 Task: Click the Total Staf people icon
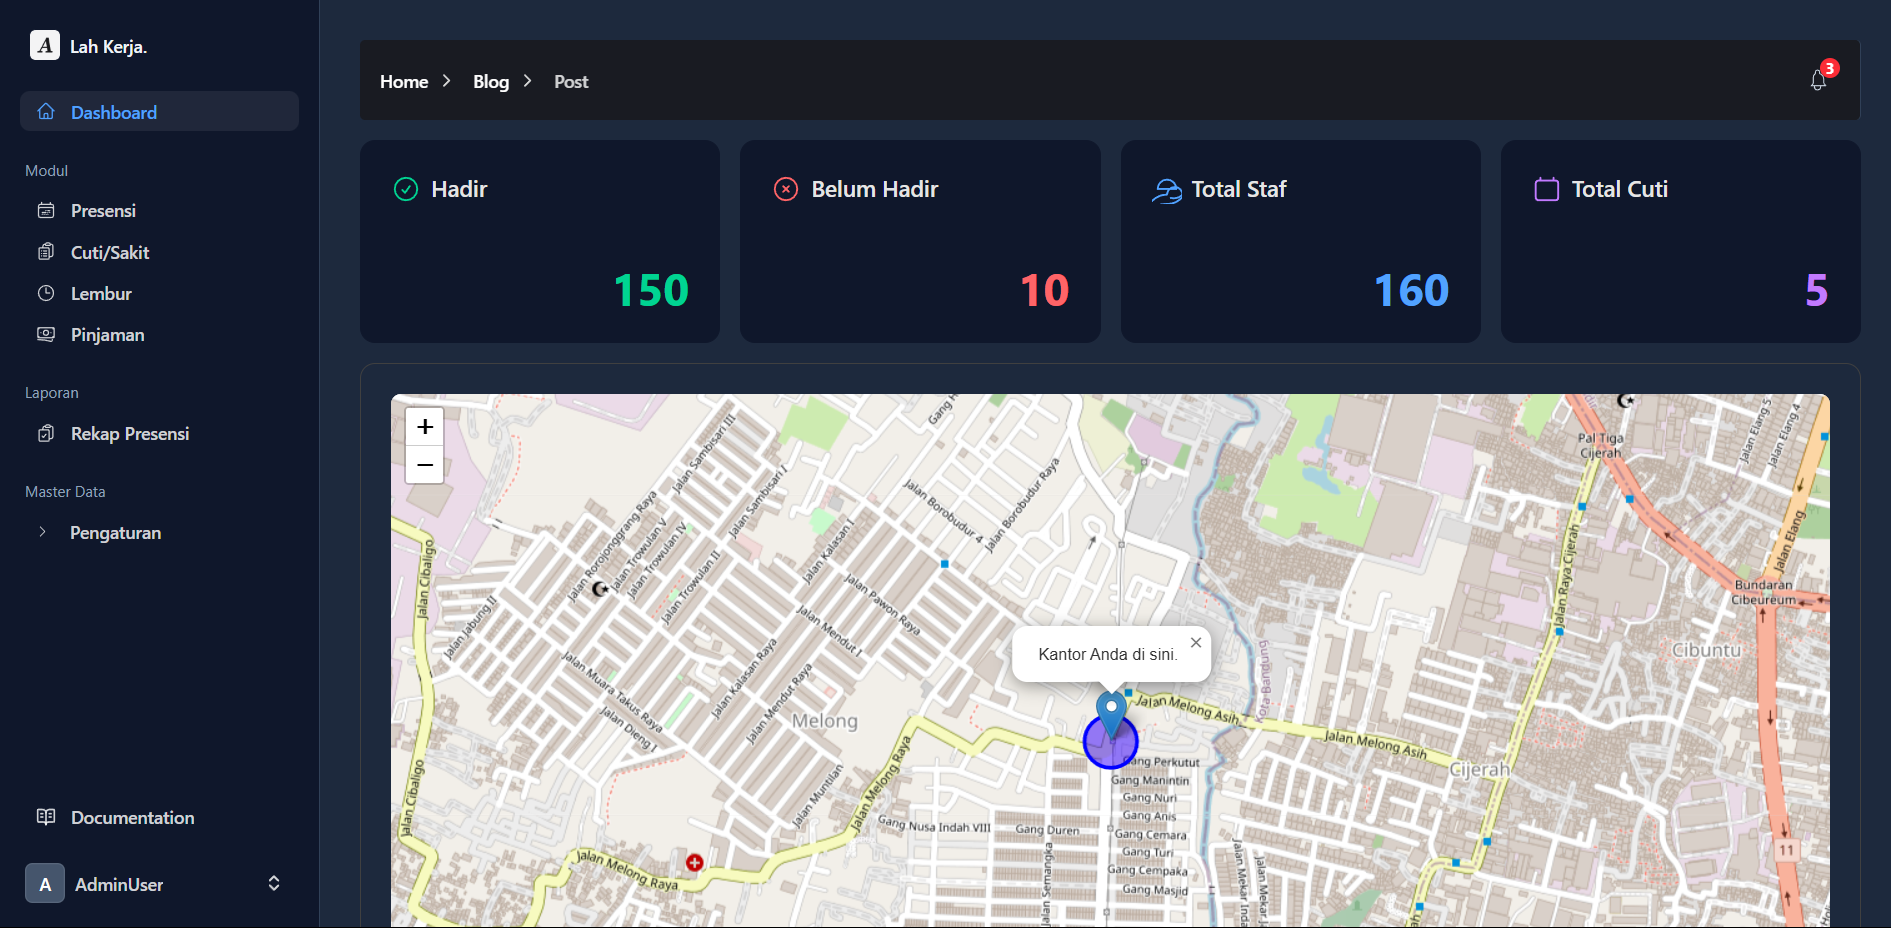click(1166, 188)
